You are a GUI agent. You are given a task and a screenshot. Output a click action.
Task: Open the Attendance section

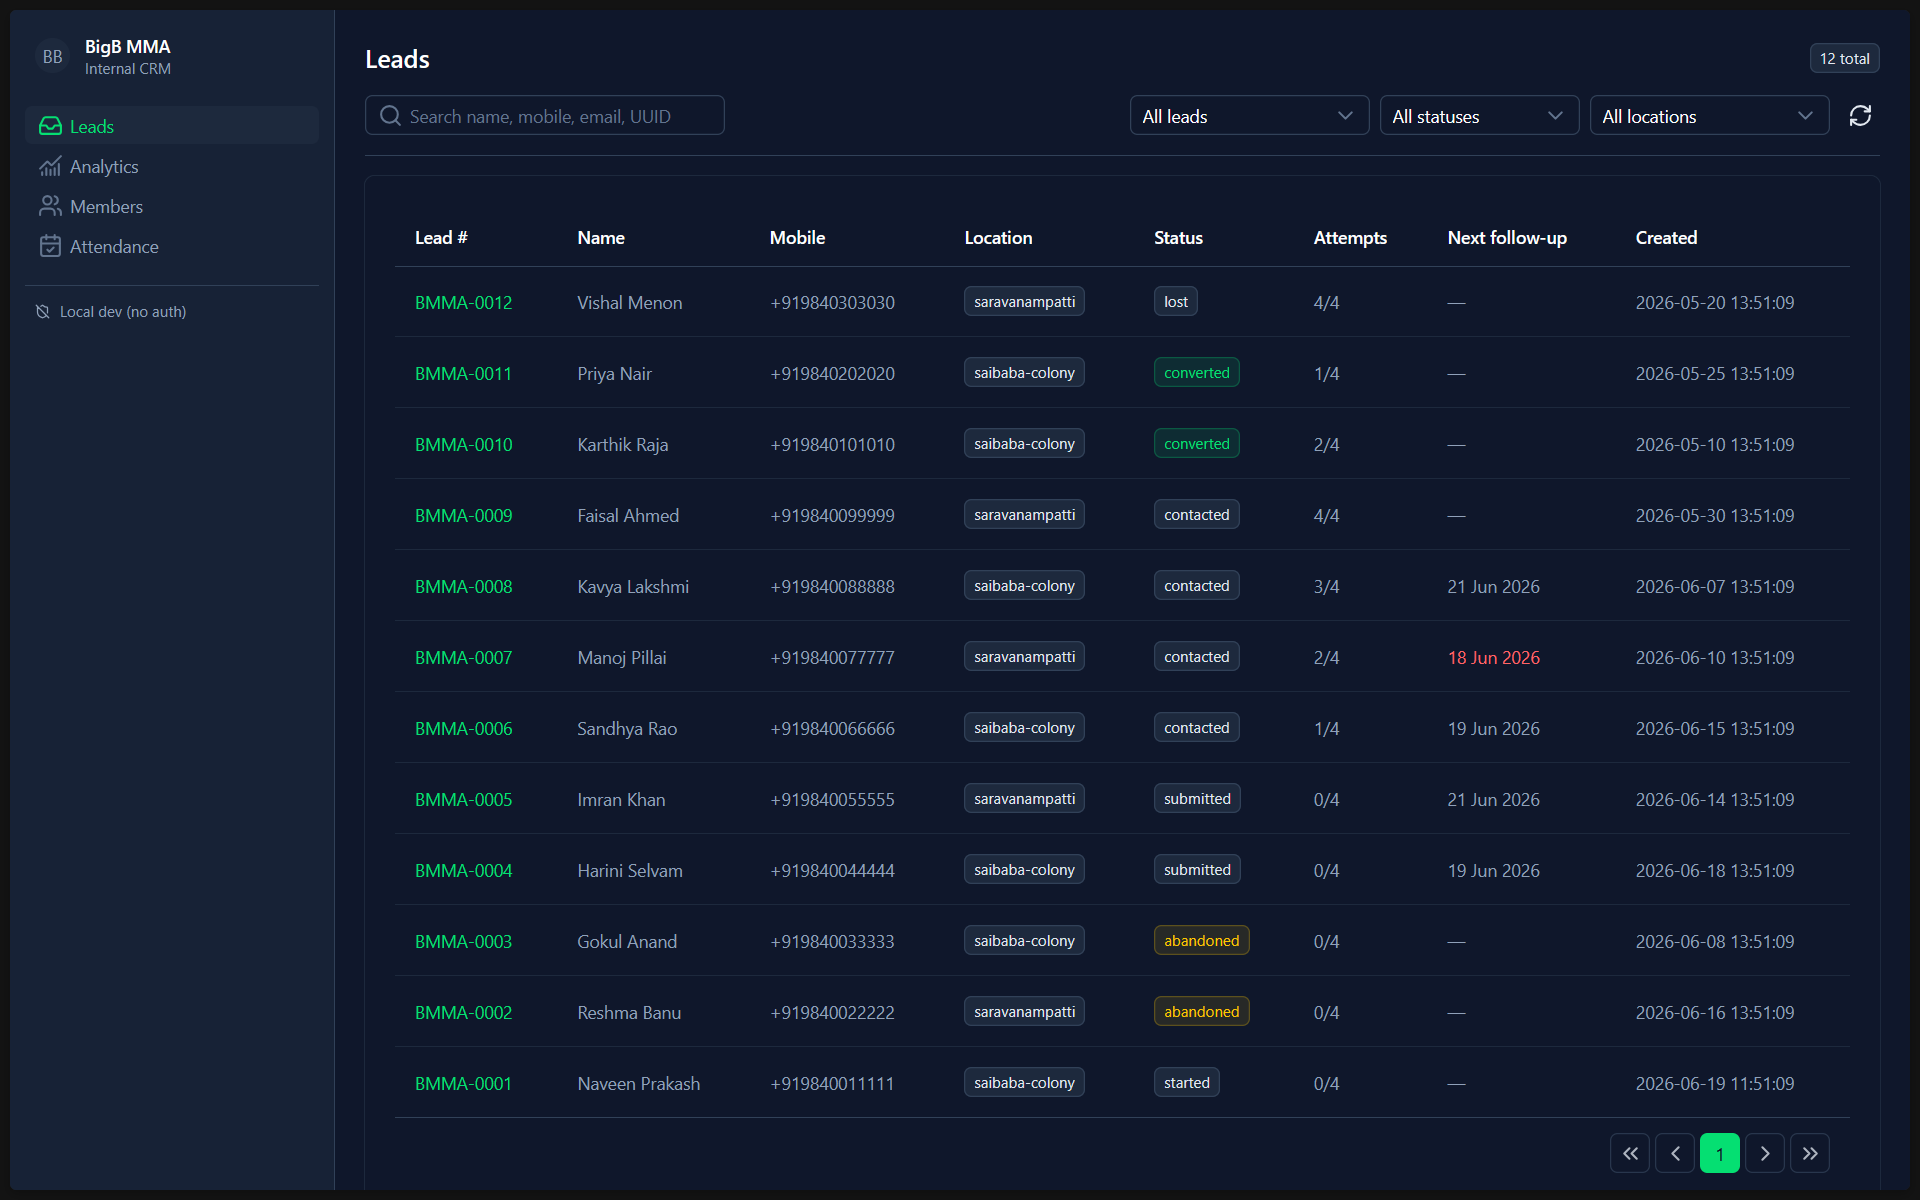[172, 246]
